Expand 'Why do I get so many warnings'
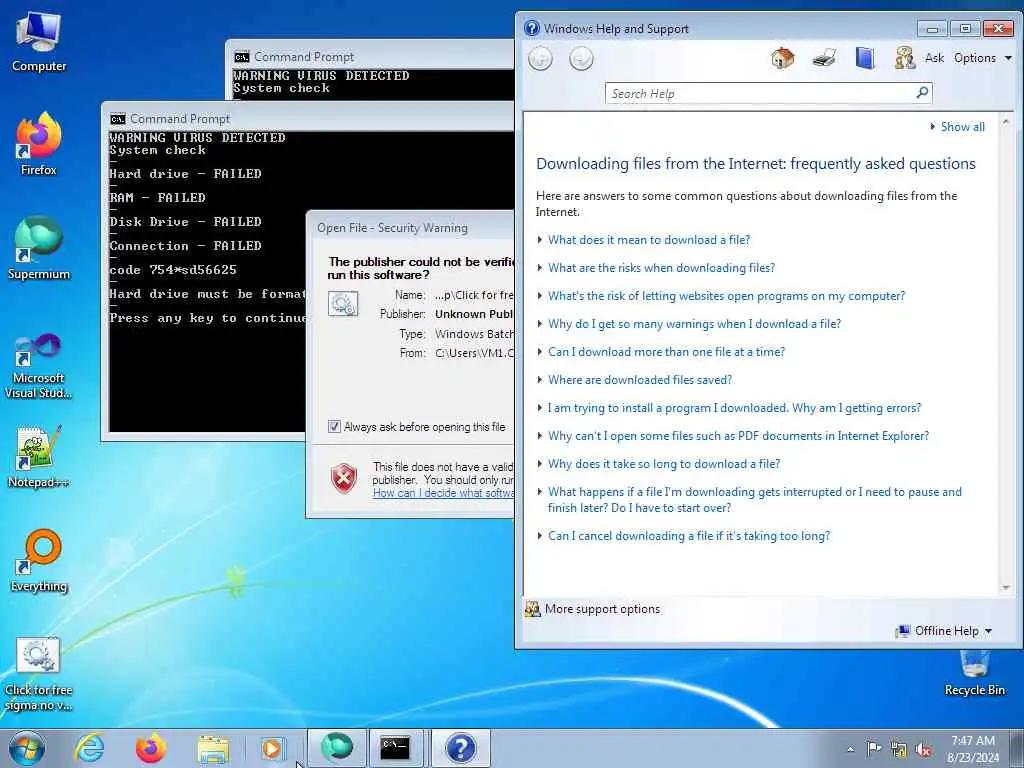The width and height of the screenshot is (1024, 768). [694, 324]
